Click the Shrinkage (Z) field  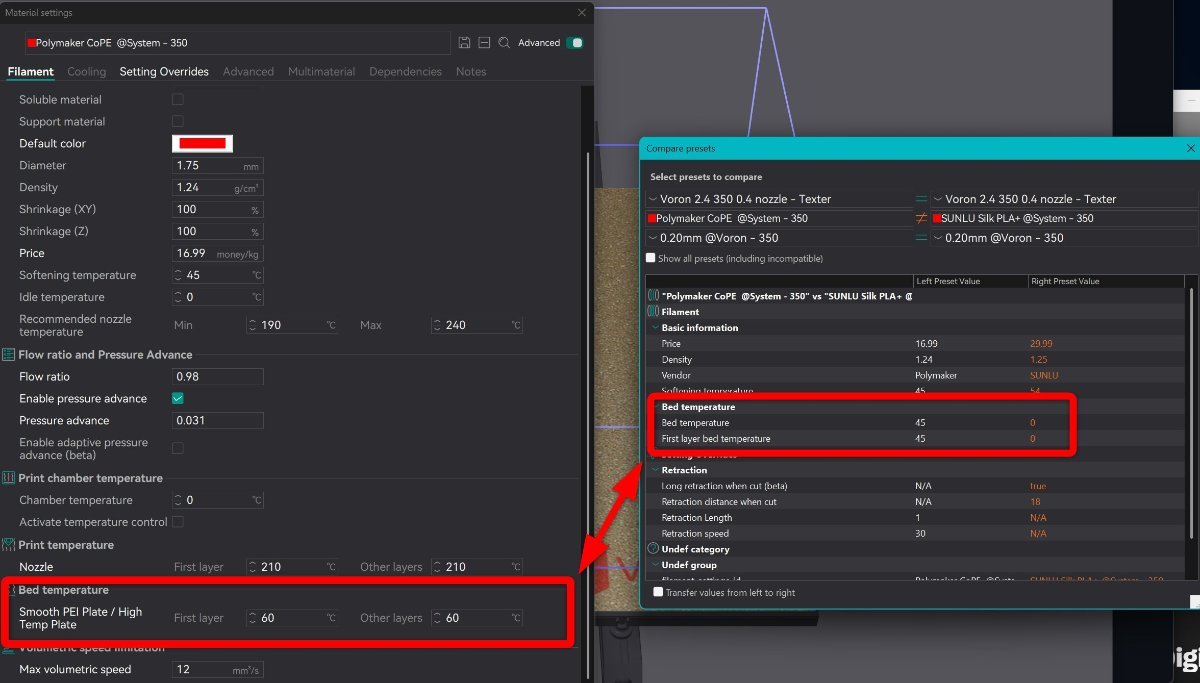(x=217, y=231)
